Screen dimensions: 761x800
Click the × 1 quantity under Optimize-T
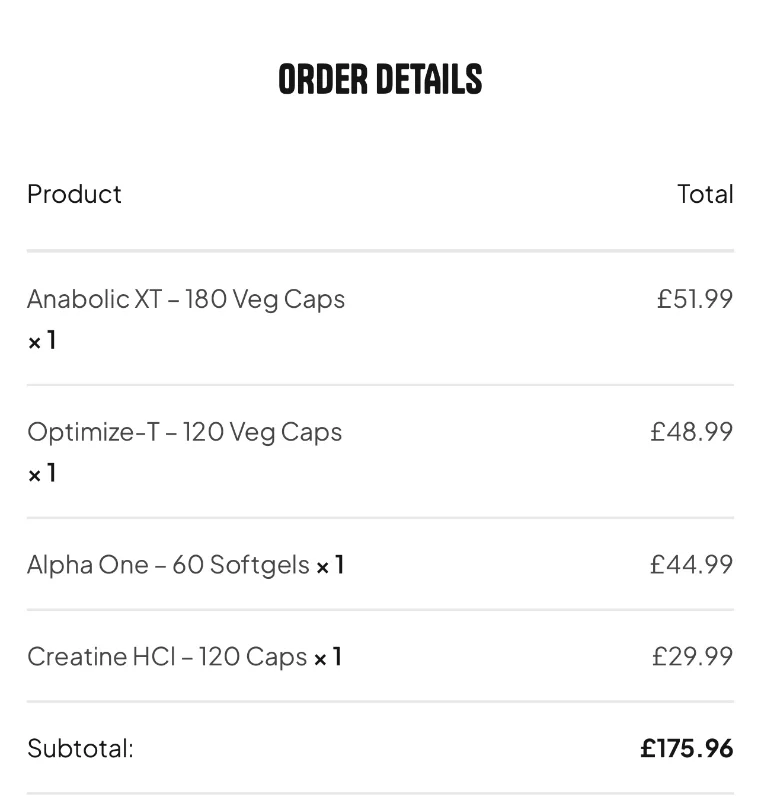(x=42, y=473)
